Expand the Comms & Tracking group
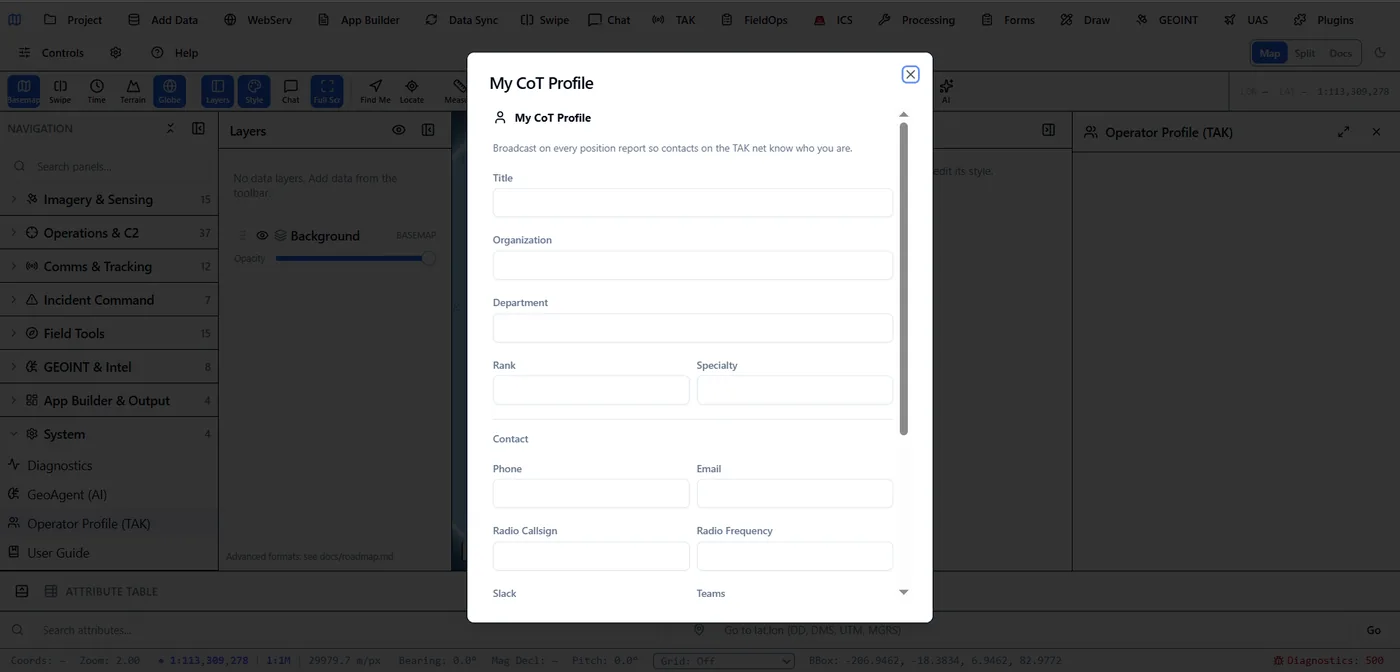Screen dimensions: 1400x672 109,267
